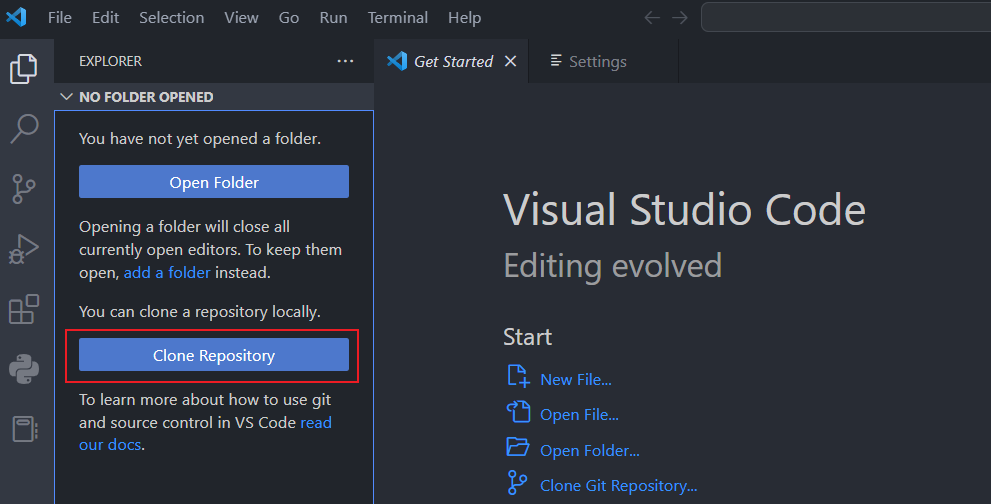Click the 'Start' section heading
991x504 pixels.
pos(528,337)
